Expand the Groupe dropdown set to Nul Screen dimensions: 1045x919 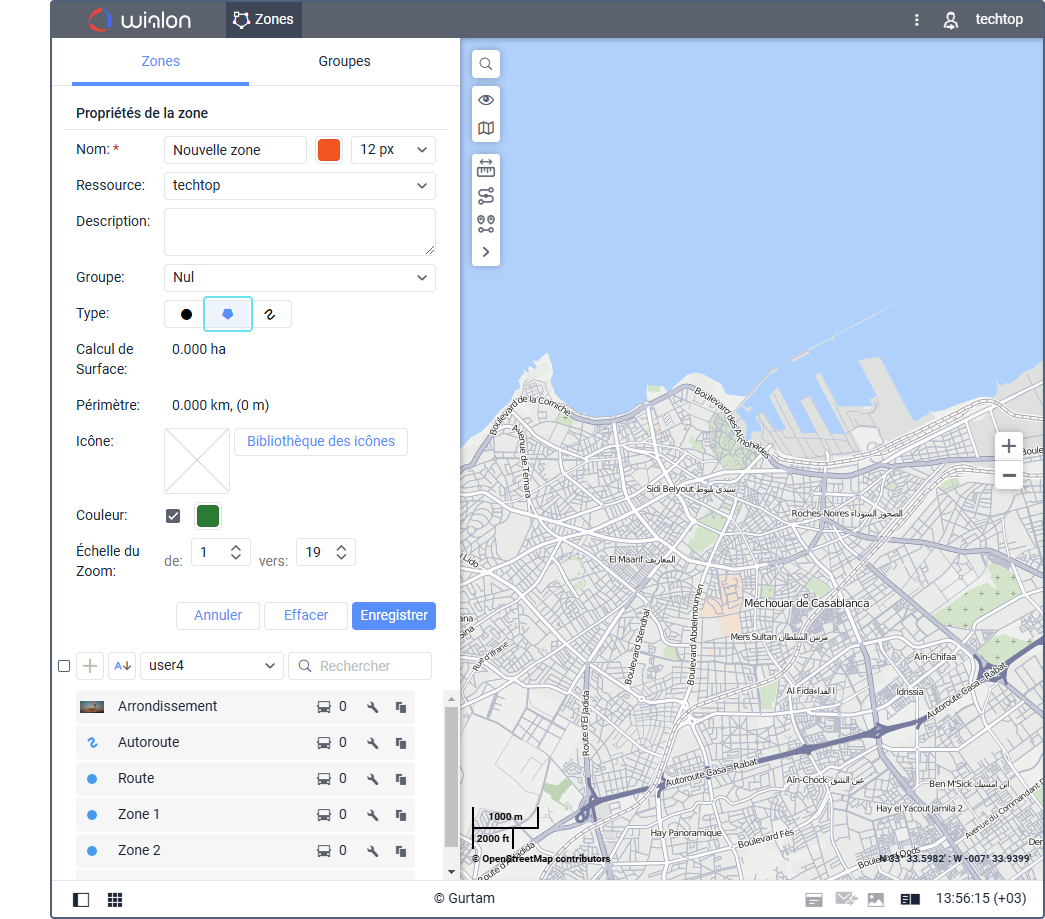coord(299,278)
